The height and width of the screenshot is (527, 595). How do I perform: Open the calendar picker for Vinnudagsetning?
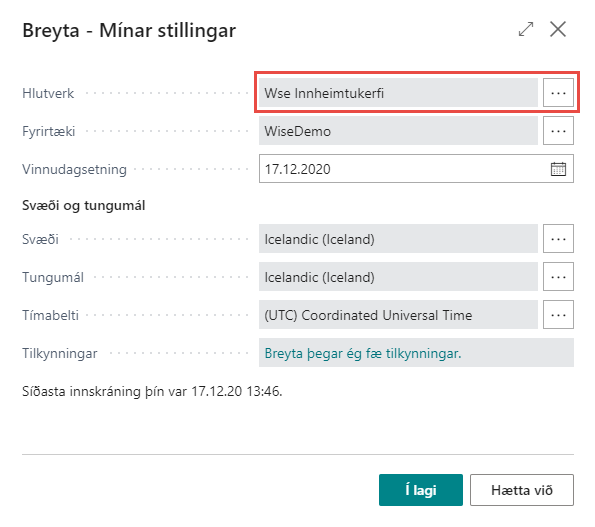[558, 169]
